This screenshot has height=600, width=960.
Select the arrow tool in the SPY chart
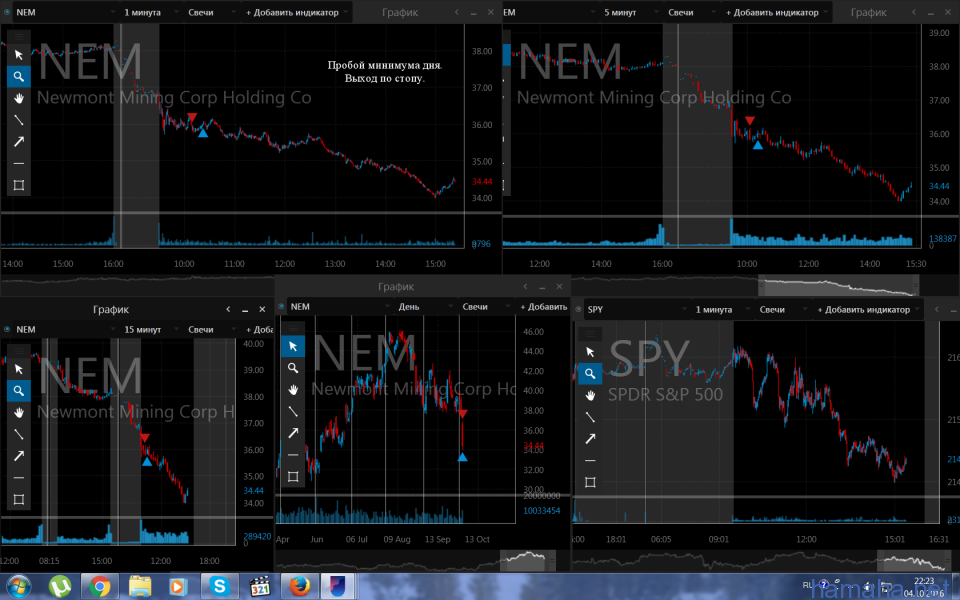coord(590,439)
